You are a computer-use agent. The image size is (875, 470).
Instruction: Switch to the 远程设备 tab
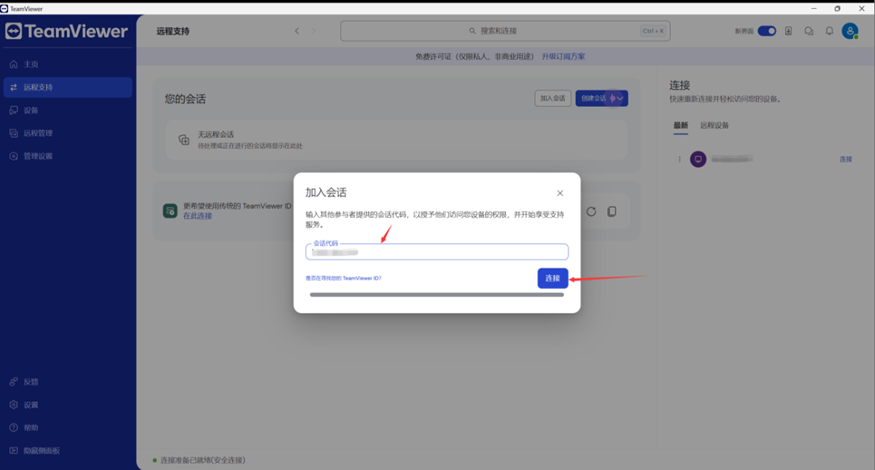coord(714,126)
